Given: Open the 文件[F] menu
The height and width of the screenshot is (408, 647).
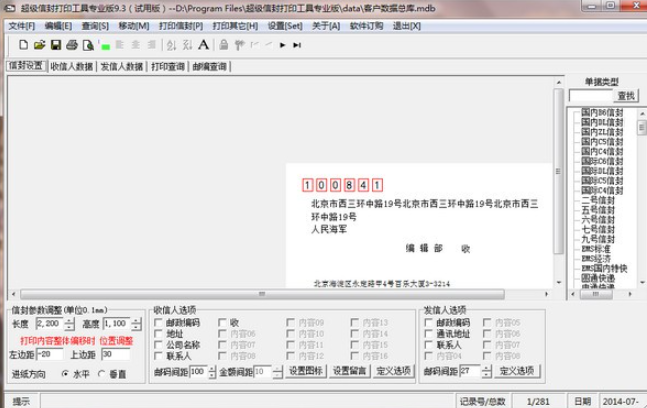Looking at the screenshot, I should click(x=22, y=26).
